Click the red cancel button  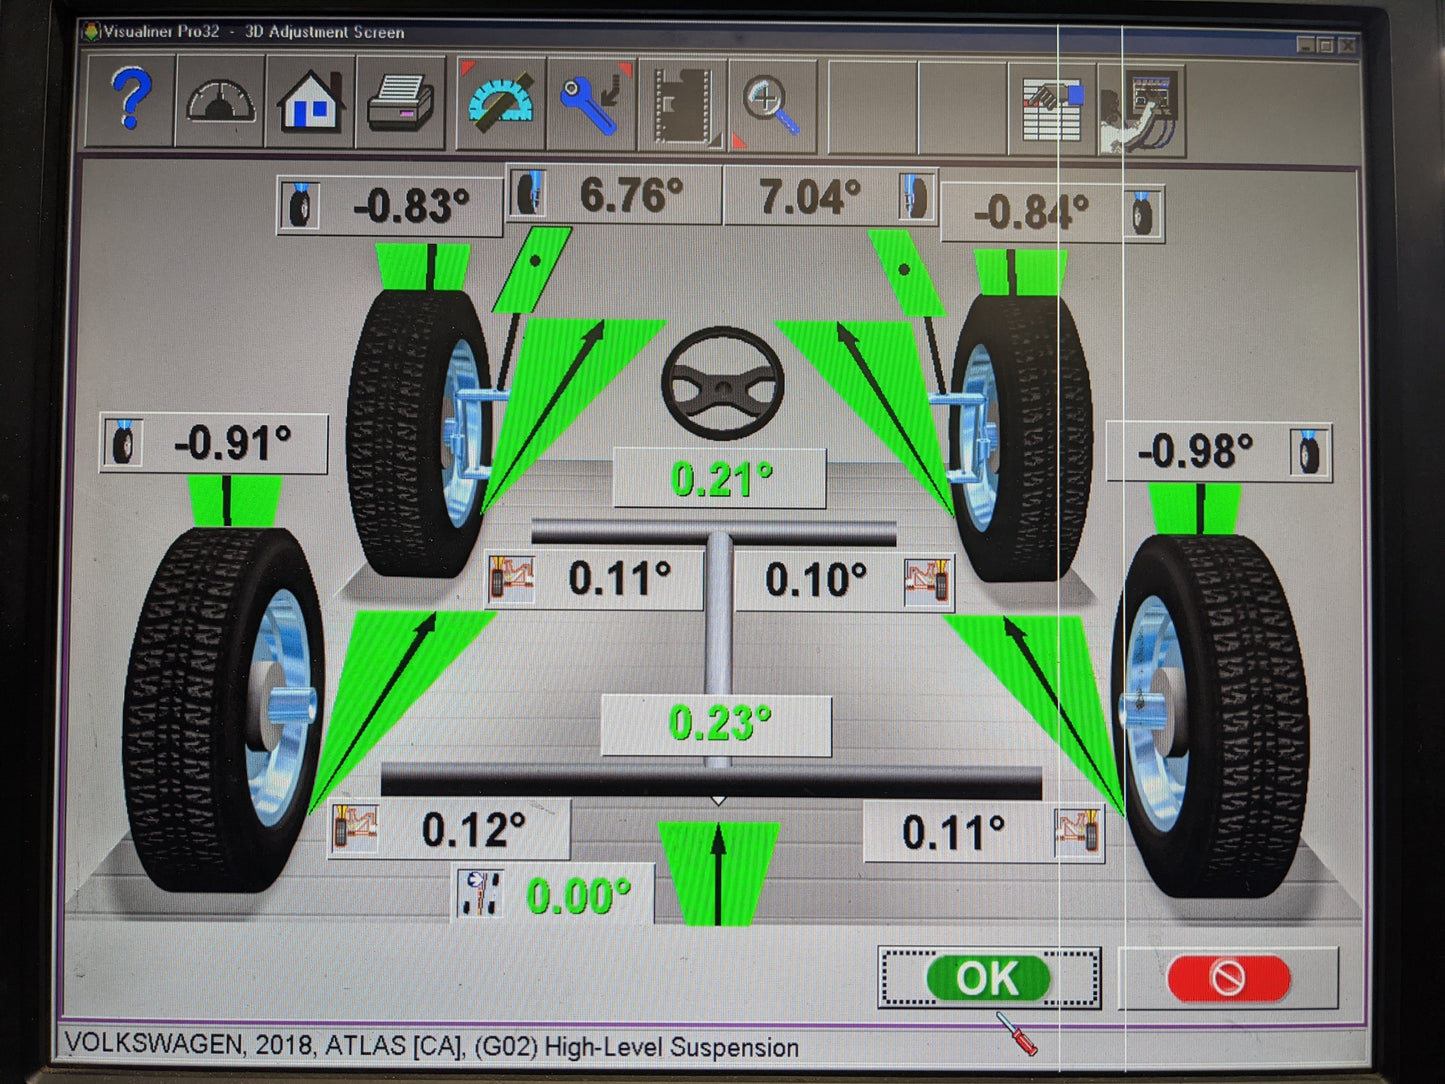click(x=1228, y=978)
